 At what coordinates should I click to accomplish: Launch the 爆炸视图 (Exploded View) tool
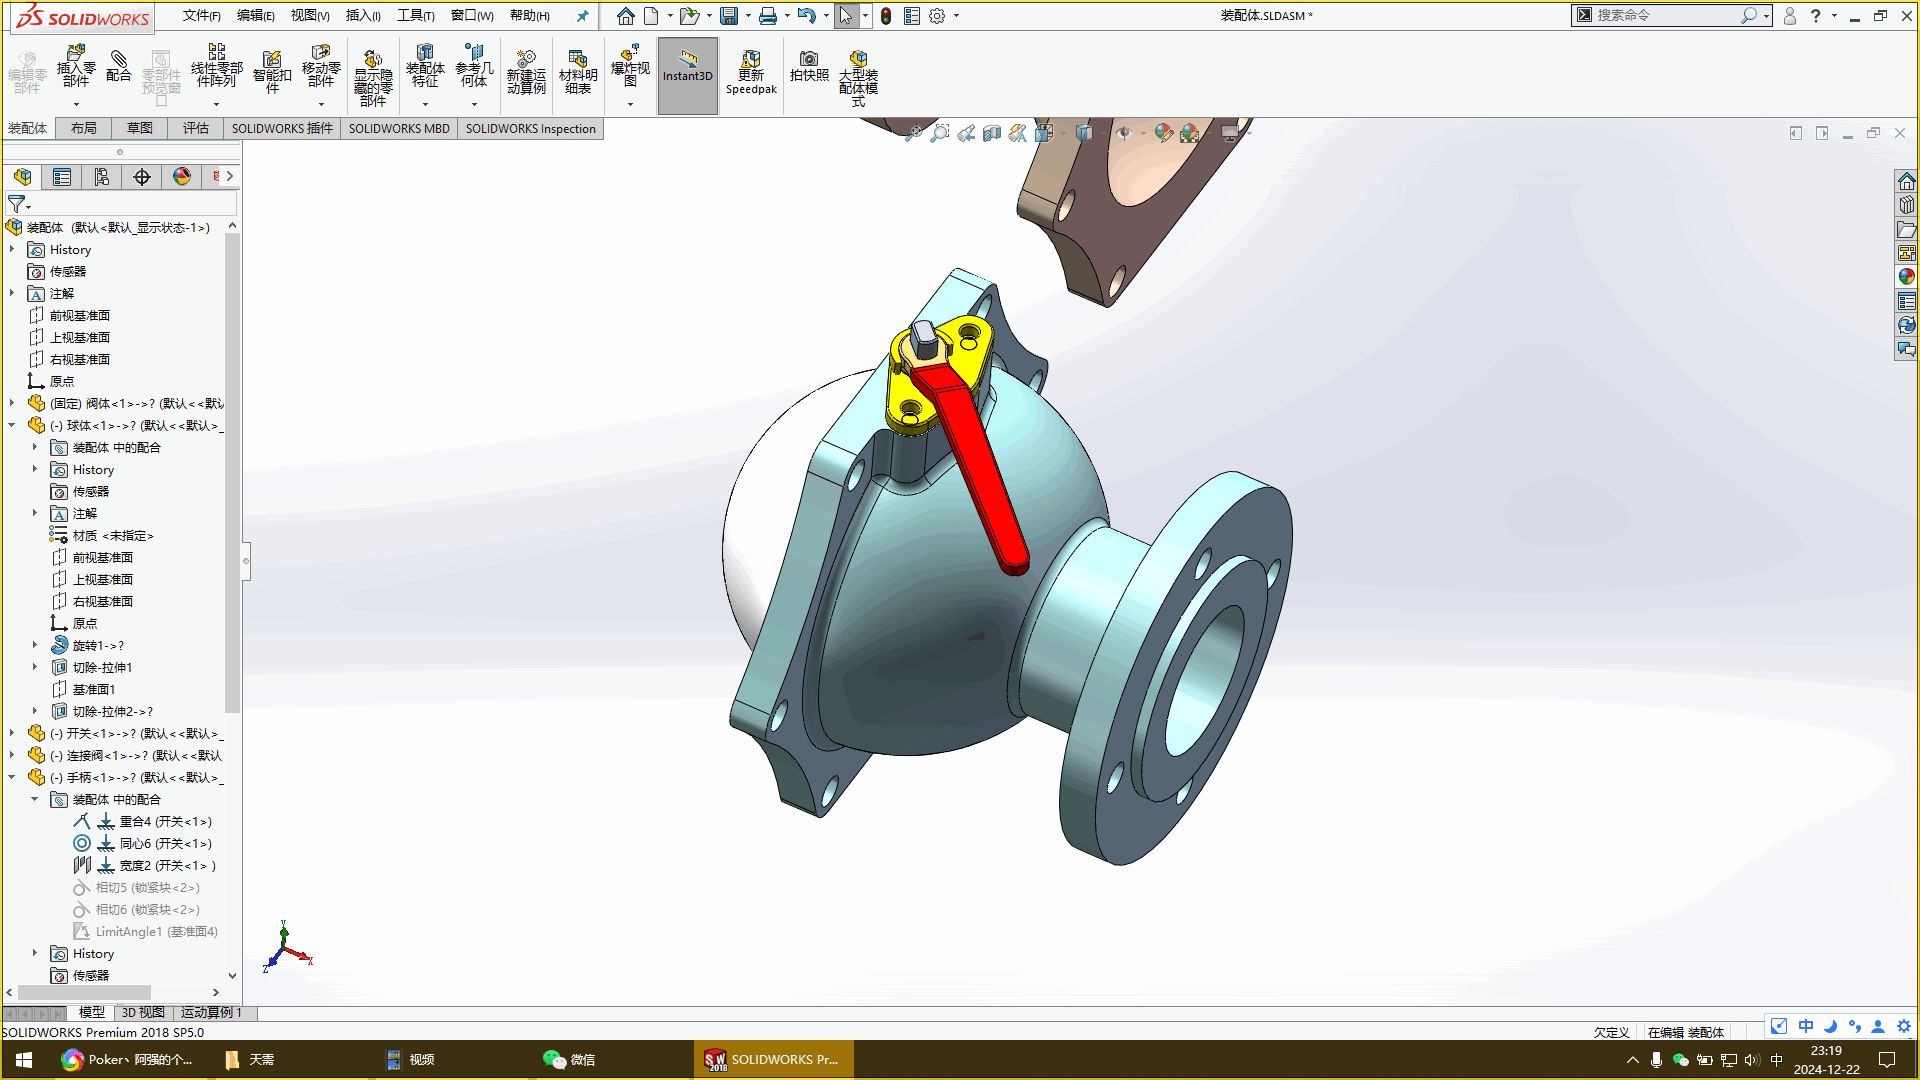pyautogui.click(x=629, y=70)
